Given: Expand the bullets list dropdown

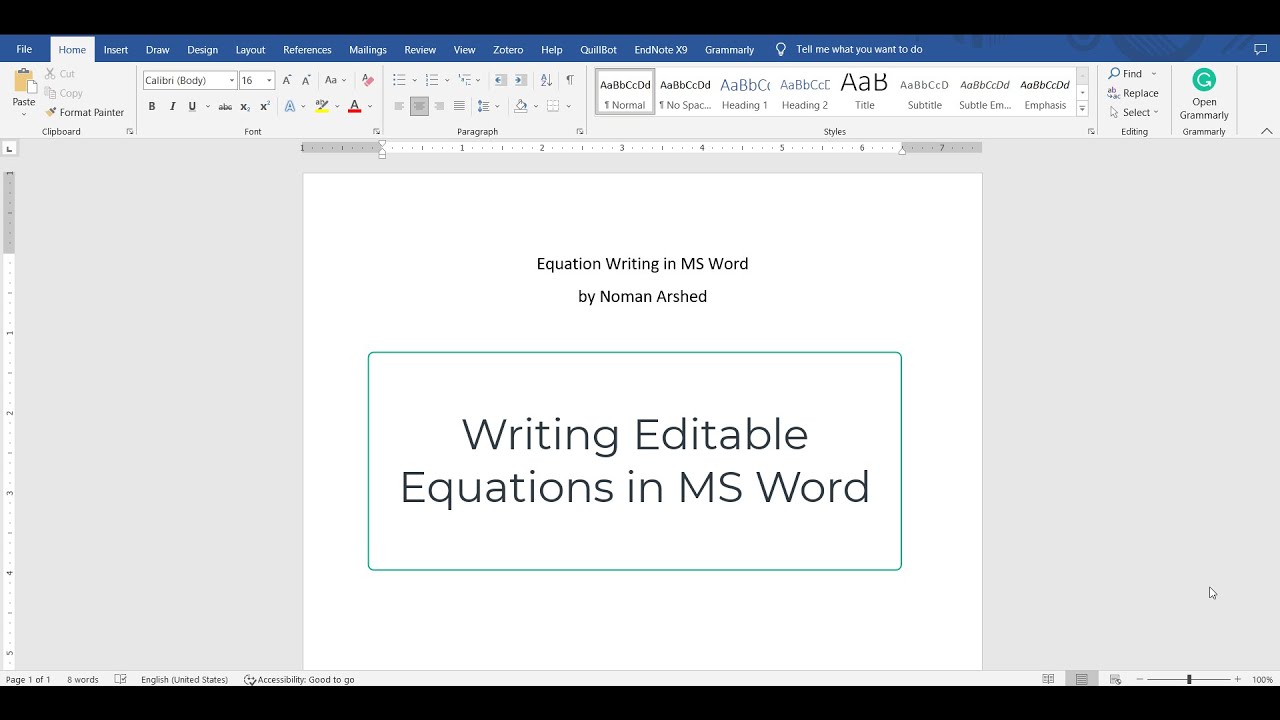Looking at the screenshot, I should tap(415, 80).
